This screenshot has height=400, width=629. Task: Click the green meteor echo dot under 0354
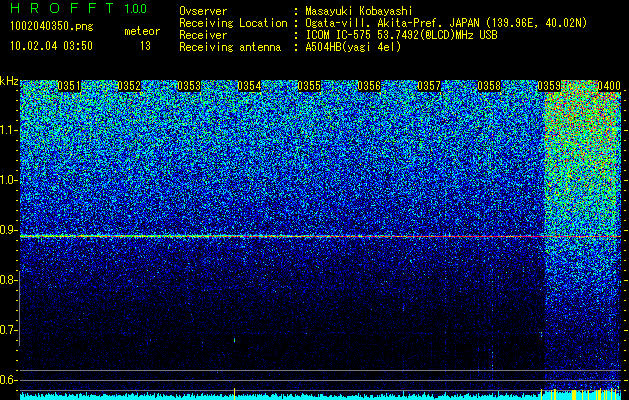click(x=235, y=340)
